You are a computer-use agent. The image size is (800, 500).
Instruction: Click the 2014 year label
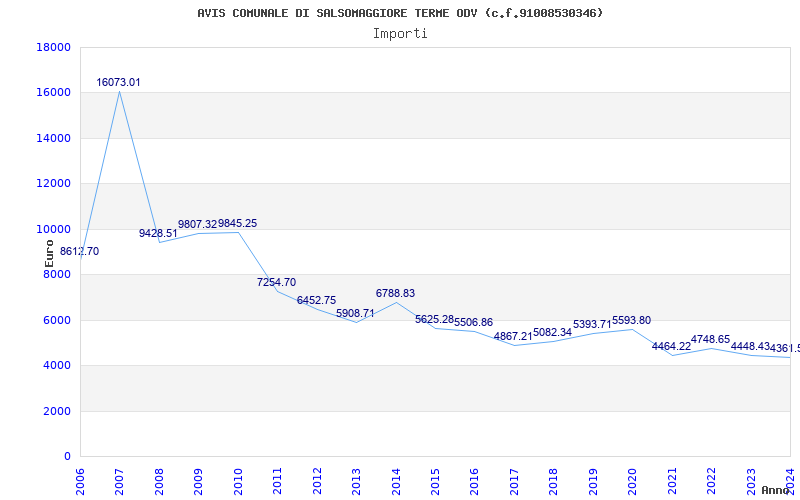[396, 481]
